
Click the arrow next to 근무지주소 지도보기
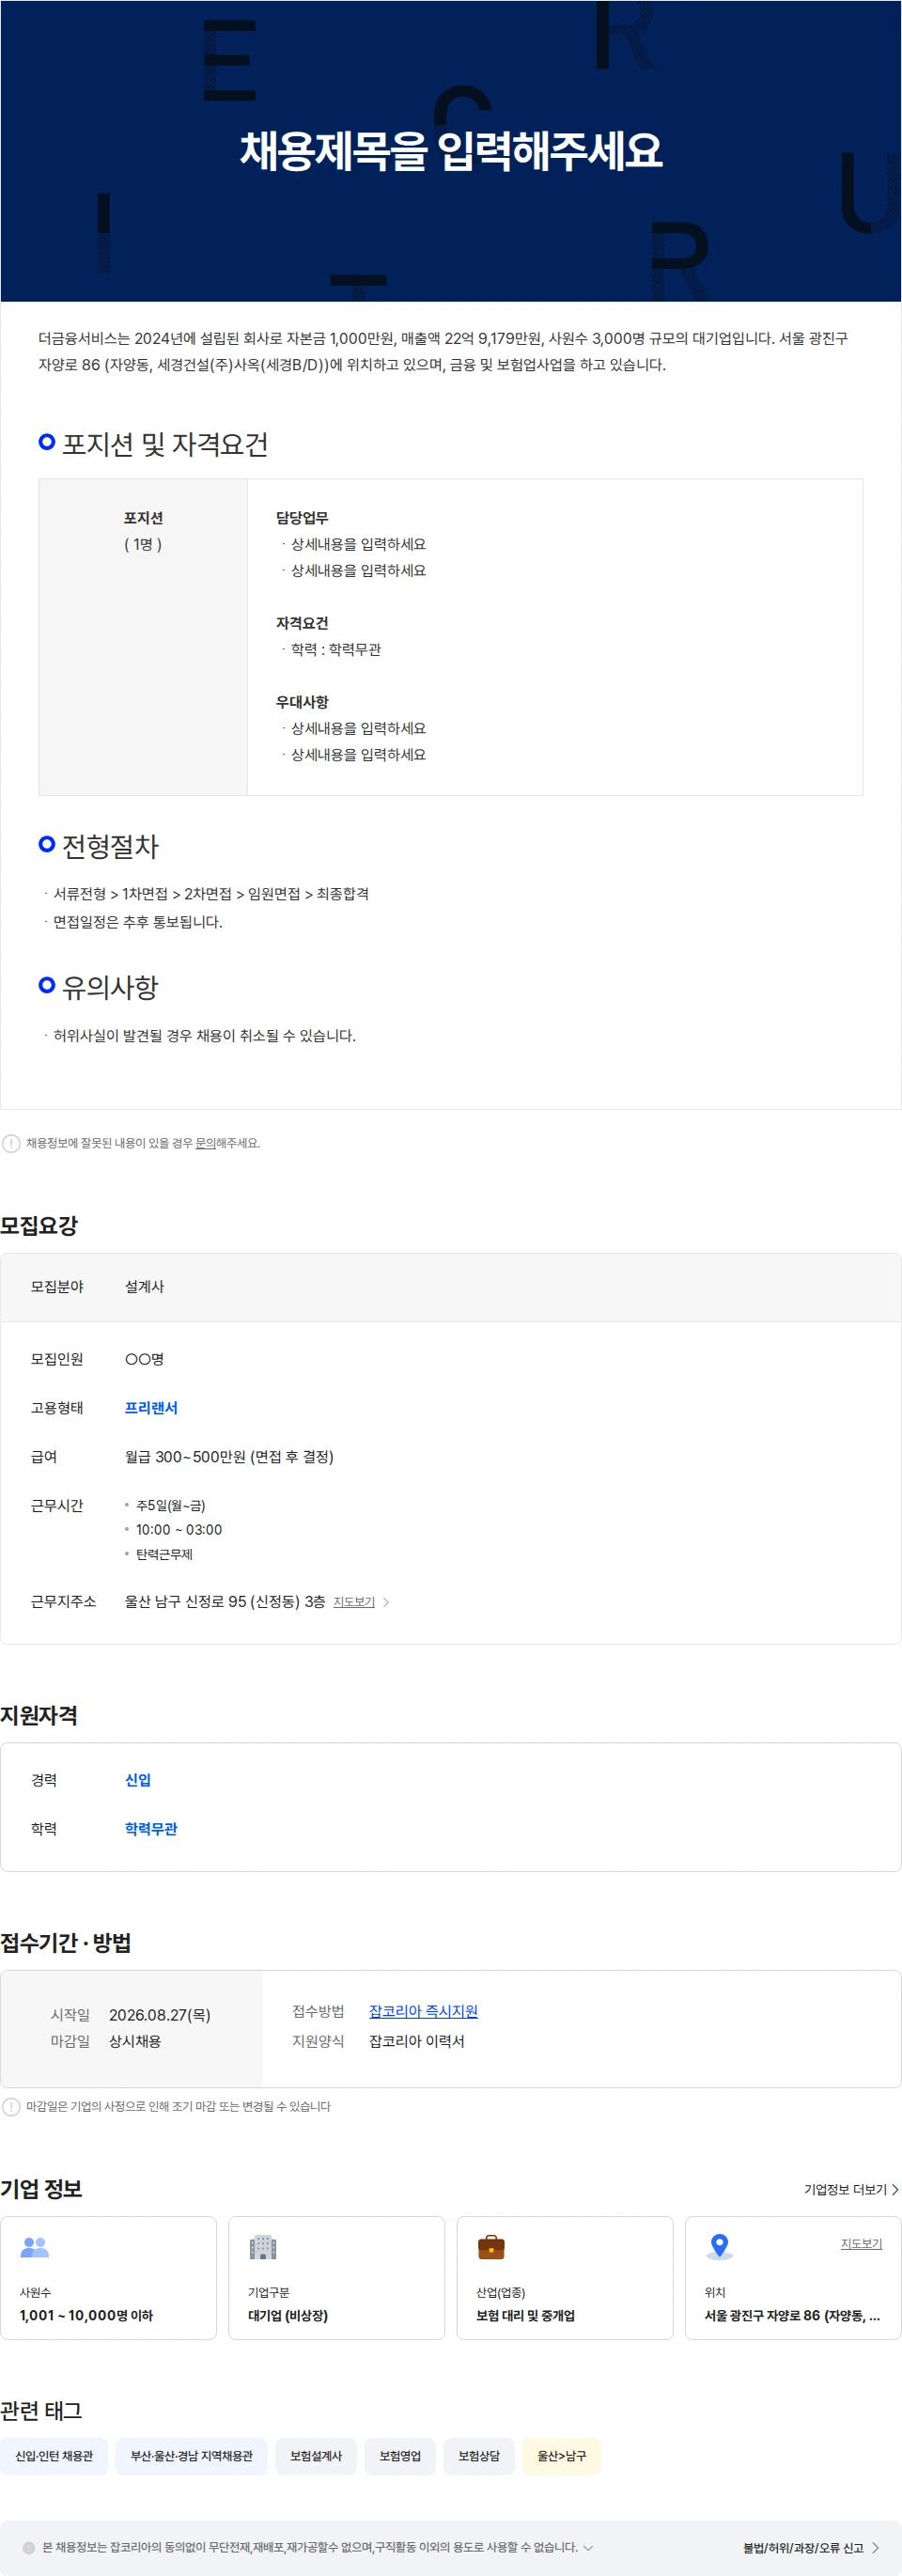[x=386, y=1602]
